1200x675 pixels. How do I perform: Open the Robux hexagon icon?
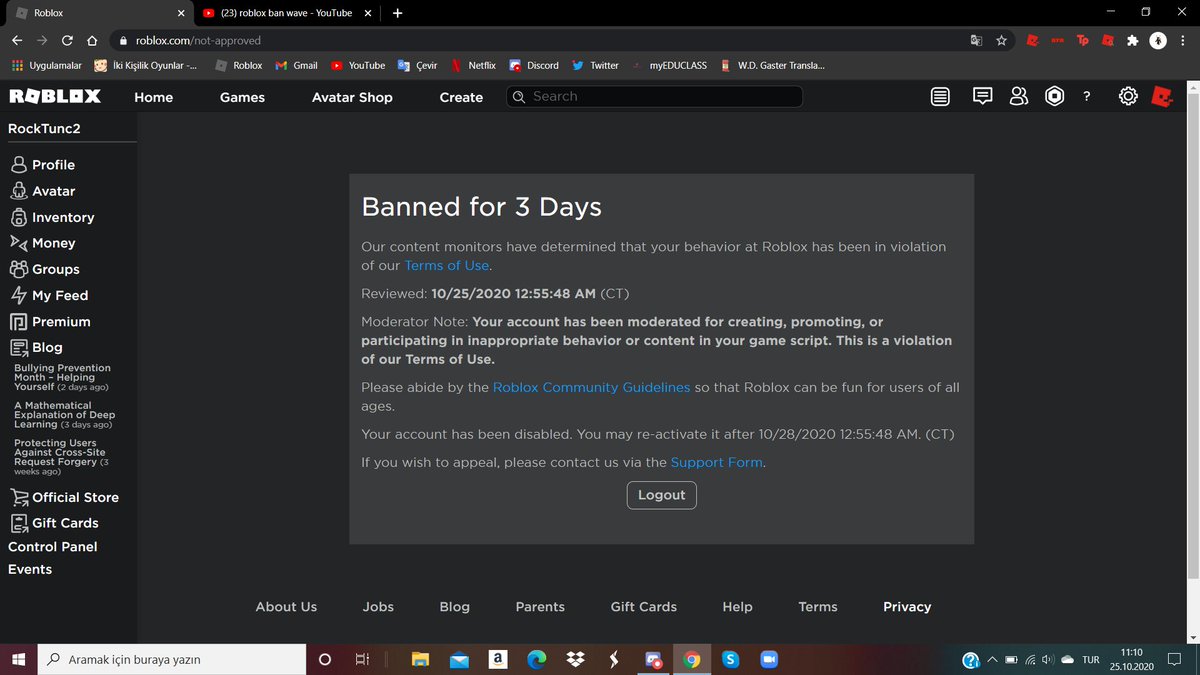click(x=1054, y=97)
